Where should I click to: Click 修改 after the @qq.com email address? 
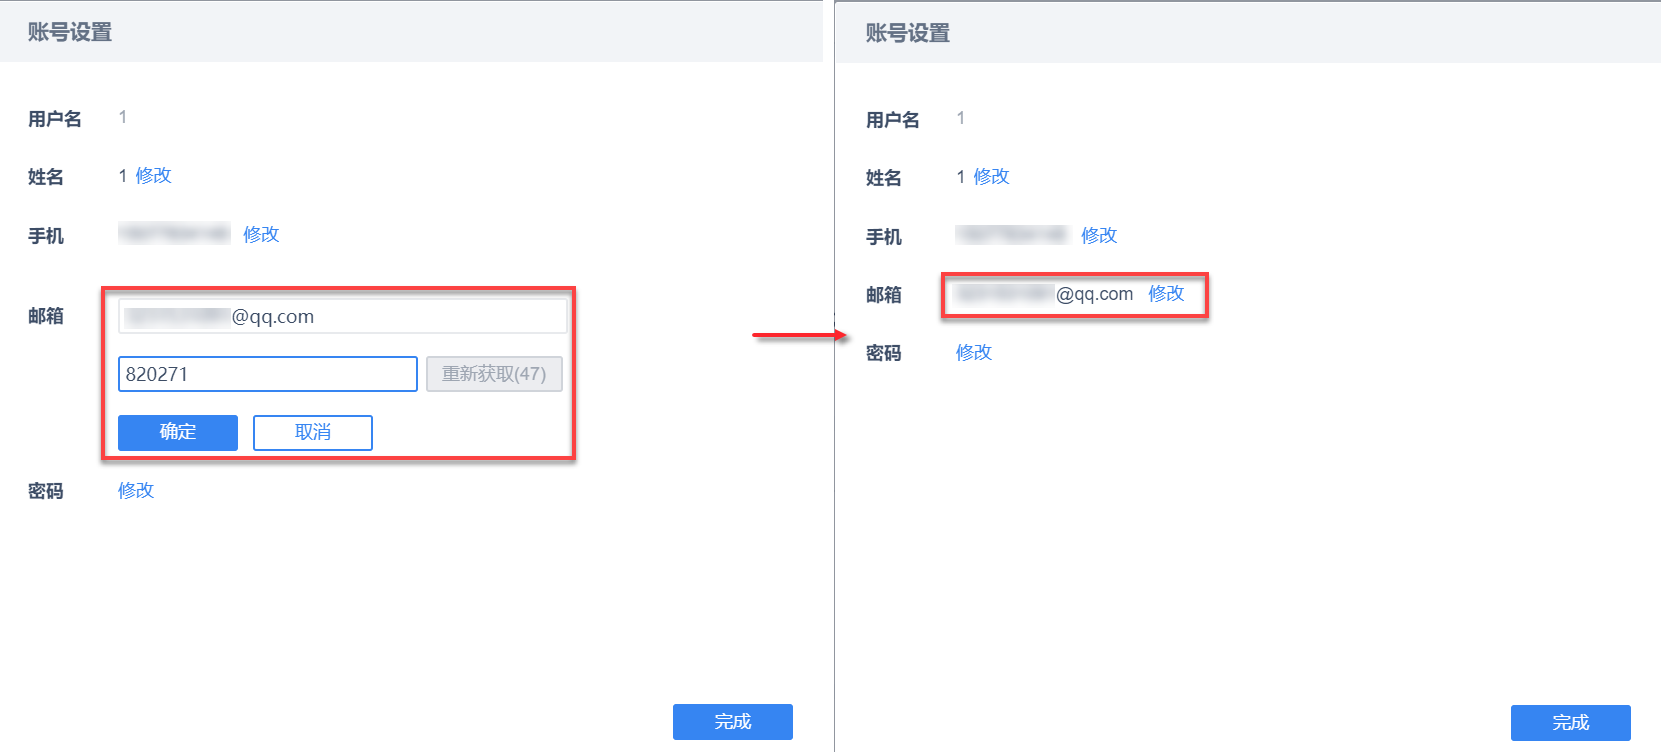1166,294
